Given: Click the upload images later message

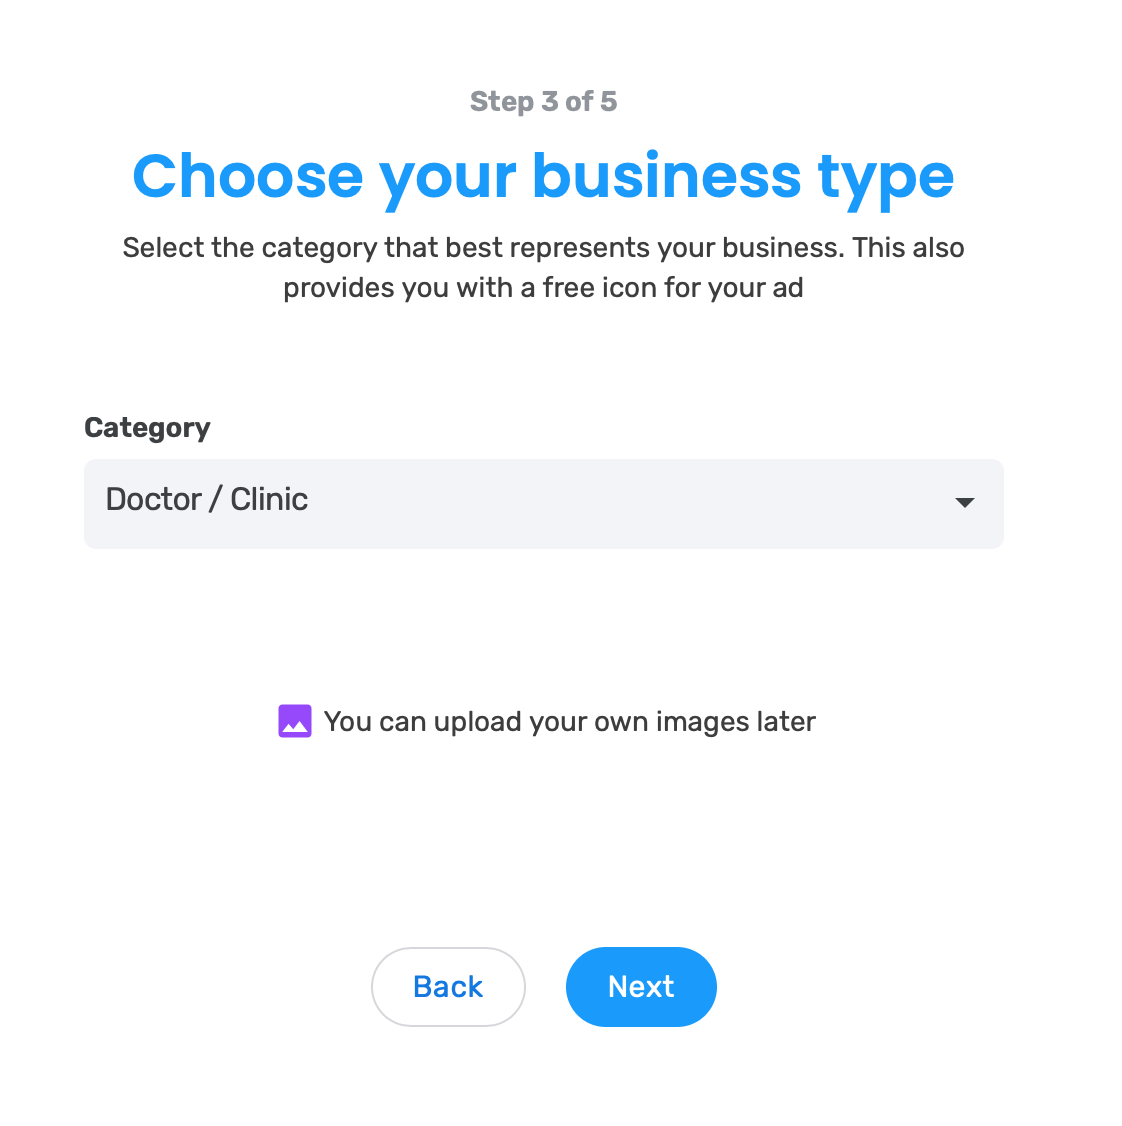Looking at the screenshot, I should coord(569,720).
